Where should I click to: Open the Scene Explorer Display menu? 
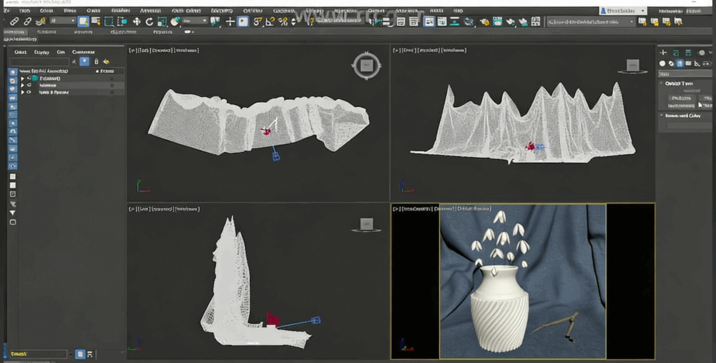[x=41, y=52]
